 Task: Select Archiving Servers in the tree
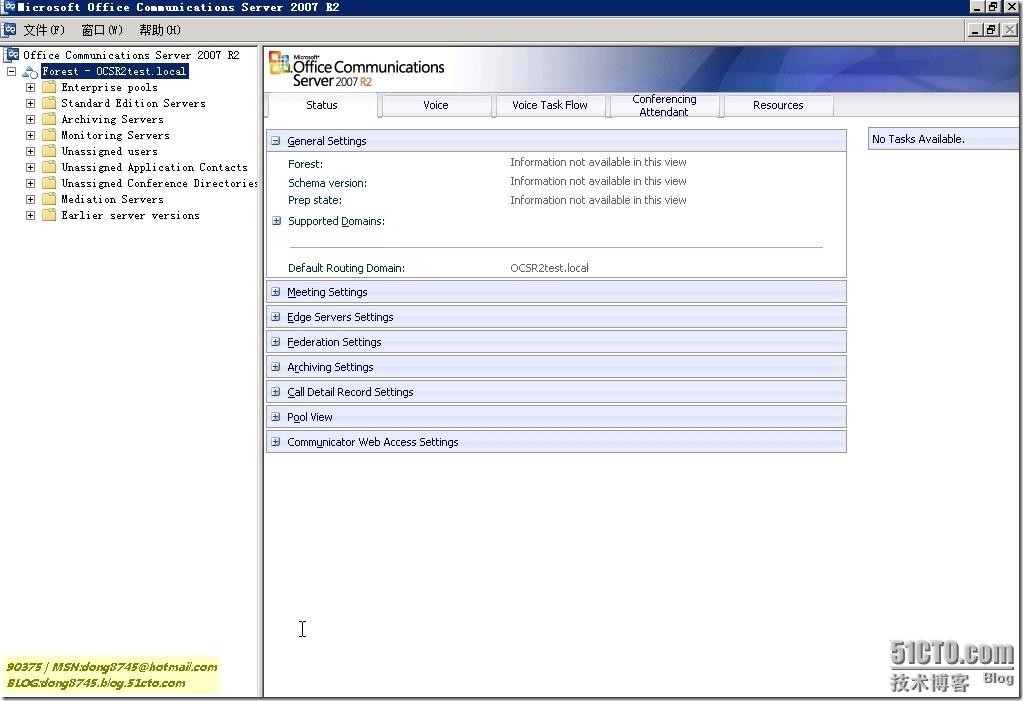112,119
